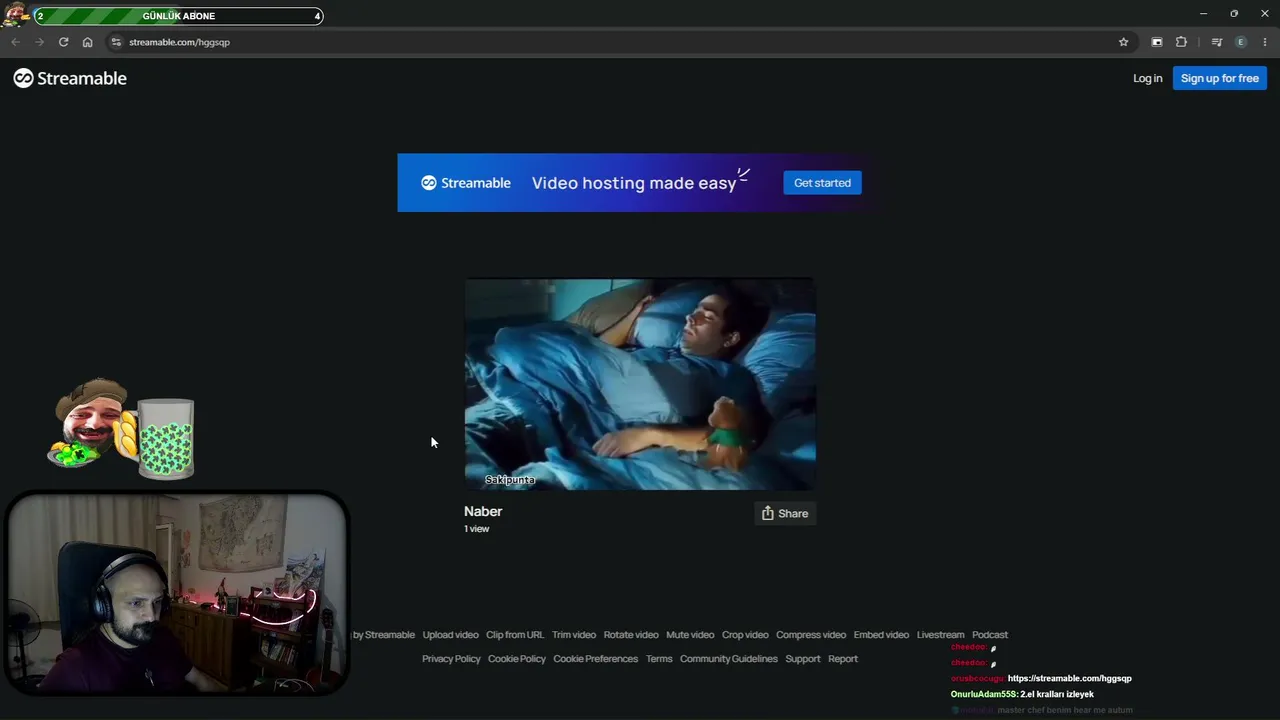The width and height of the screenshot is (1280, 720).
Task: Restore down the browser window
Action: click(1234, 14)
